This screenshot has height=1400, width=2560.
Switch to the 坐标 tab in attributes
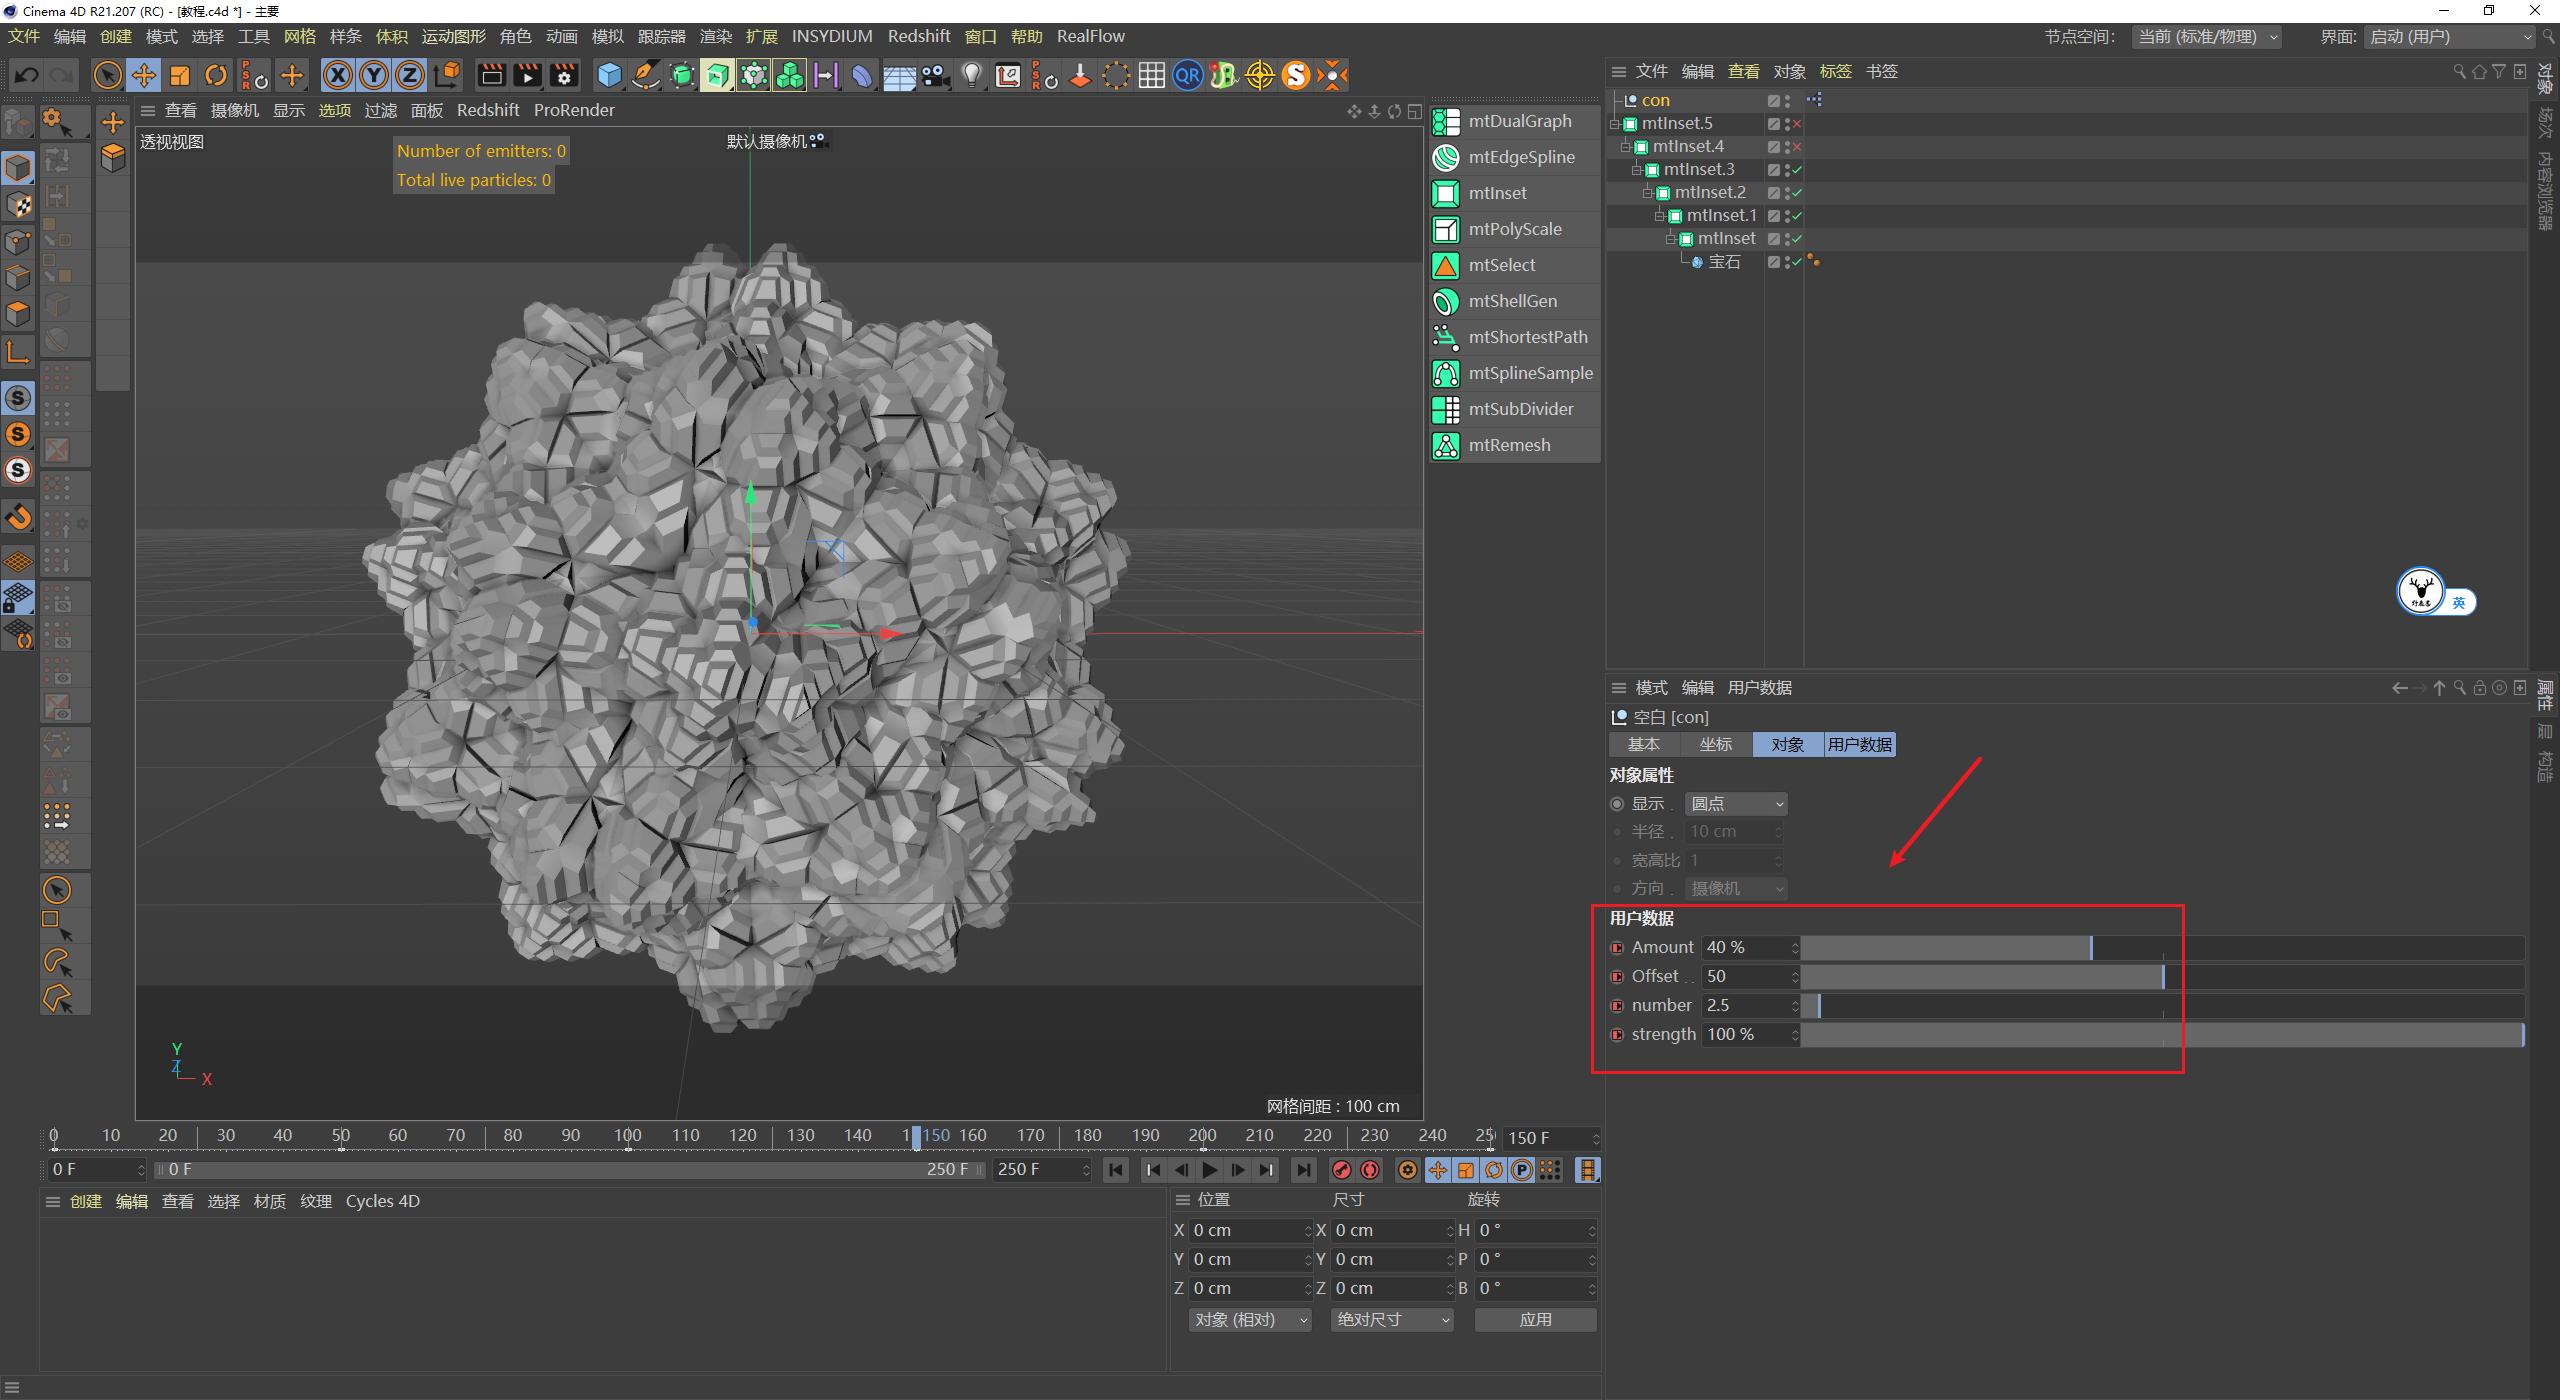pos(1715,744)
